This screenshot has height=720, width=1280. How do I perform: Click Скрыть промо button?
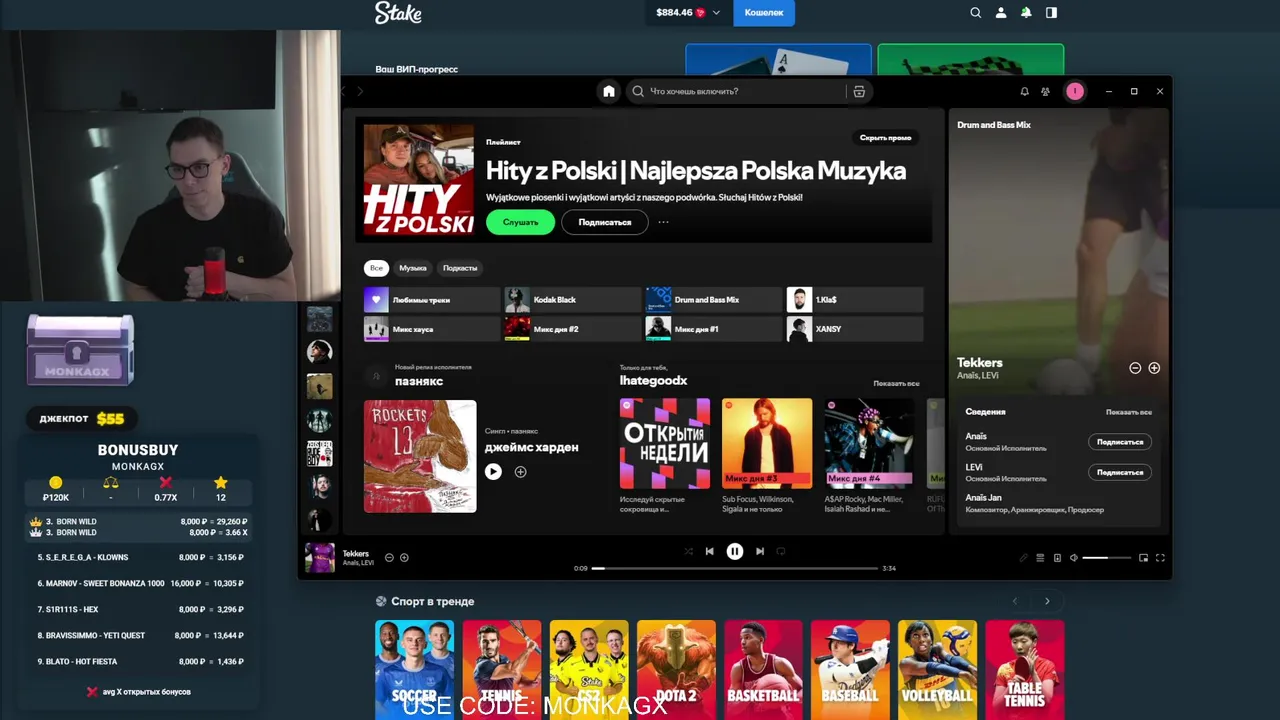[885, 138]
